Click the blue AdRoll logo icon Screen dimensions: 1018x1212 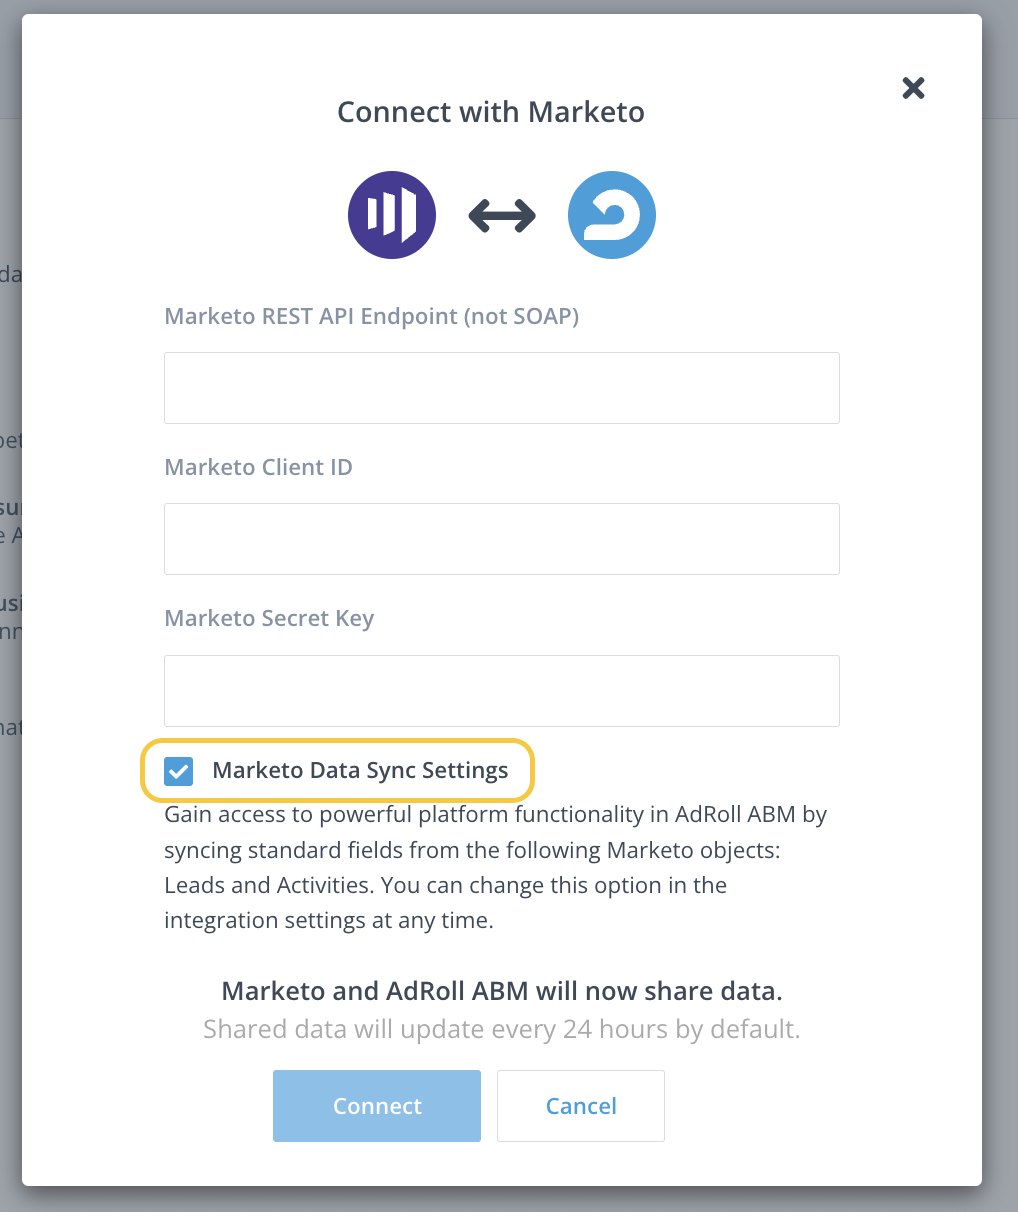611,215
